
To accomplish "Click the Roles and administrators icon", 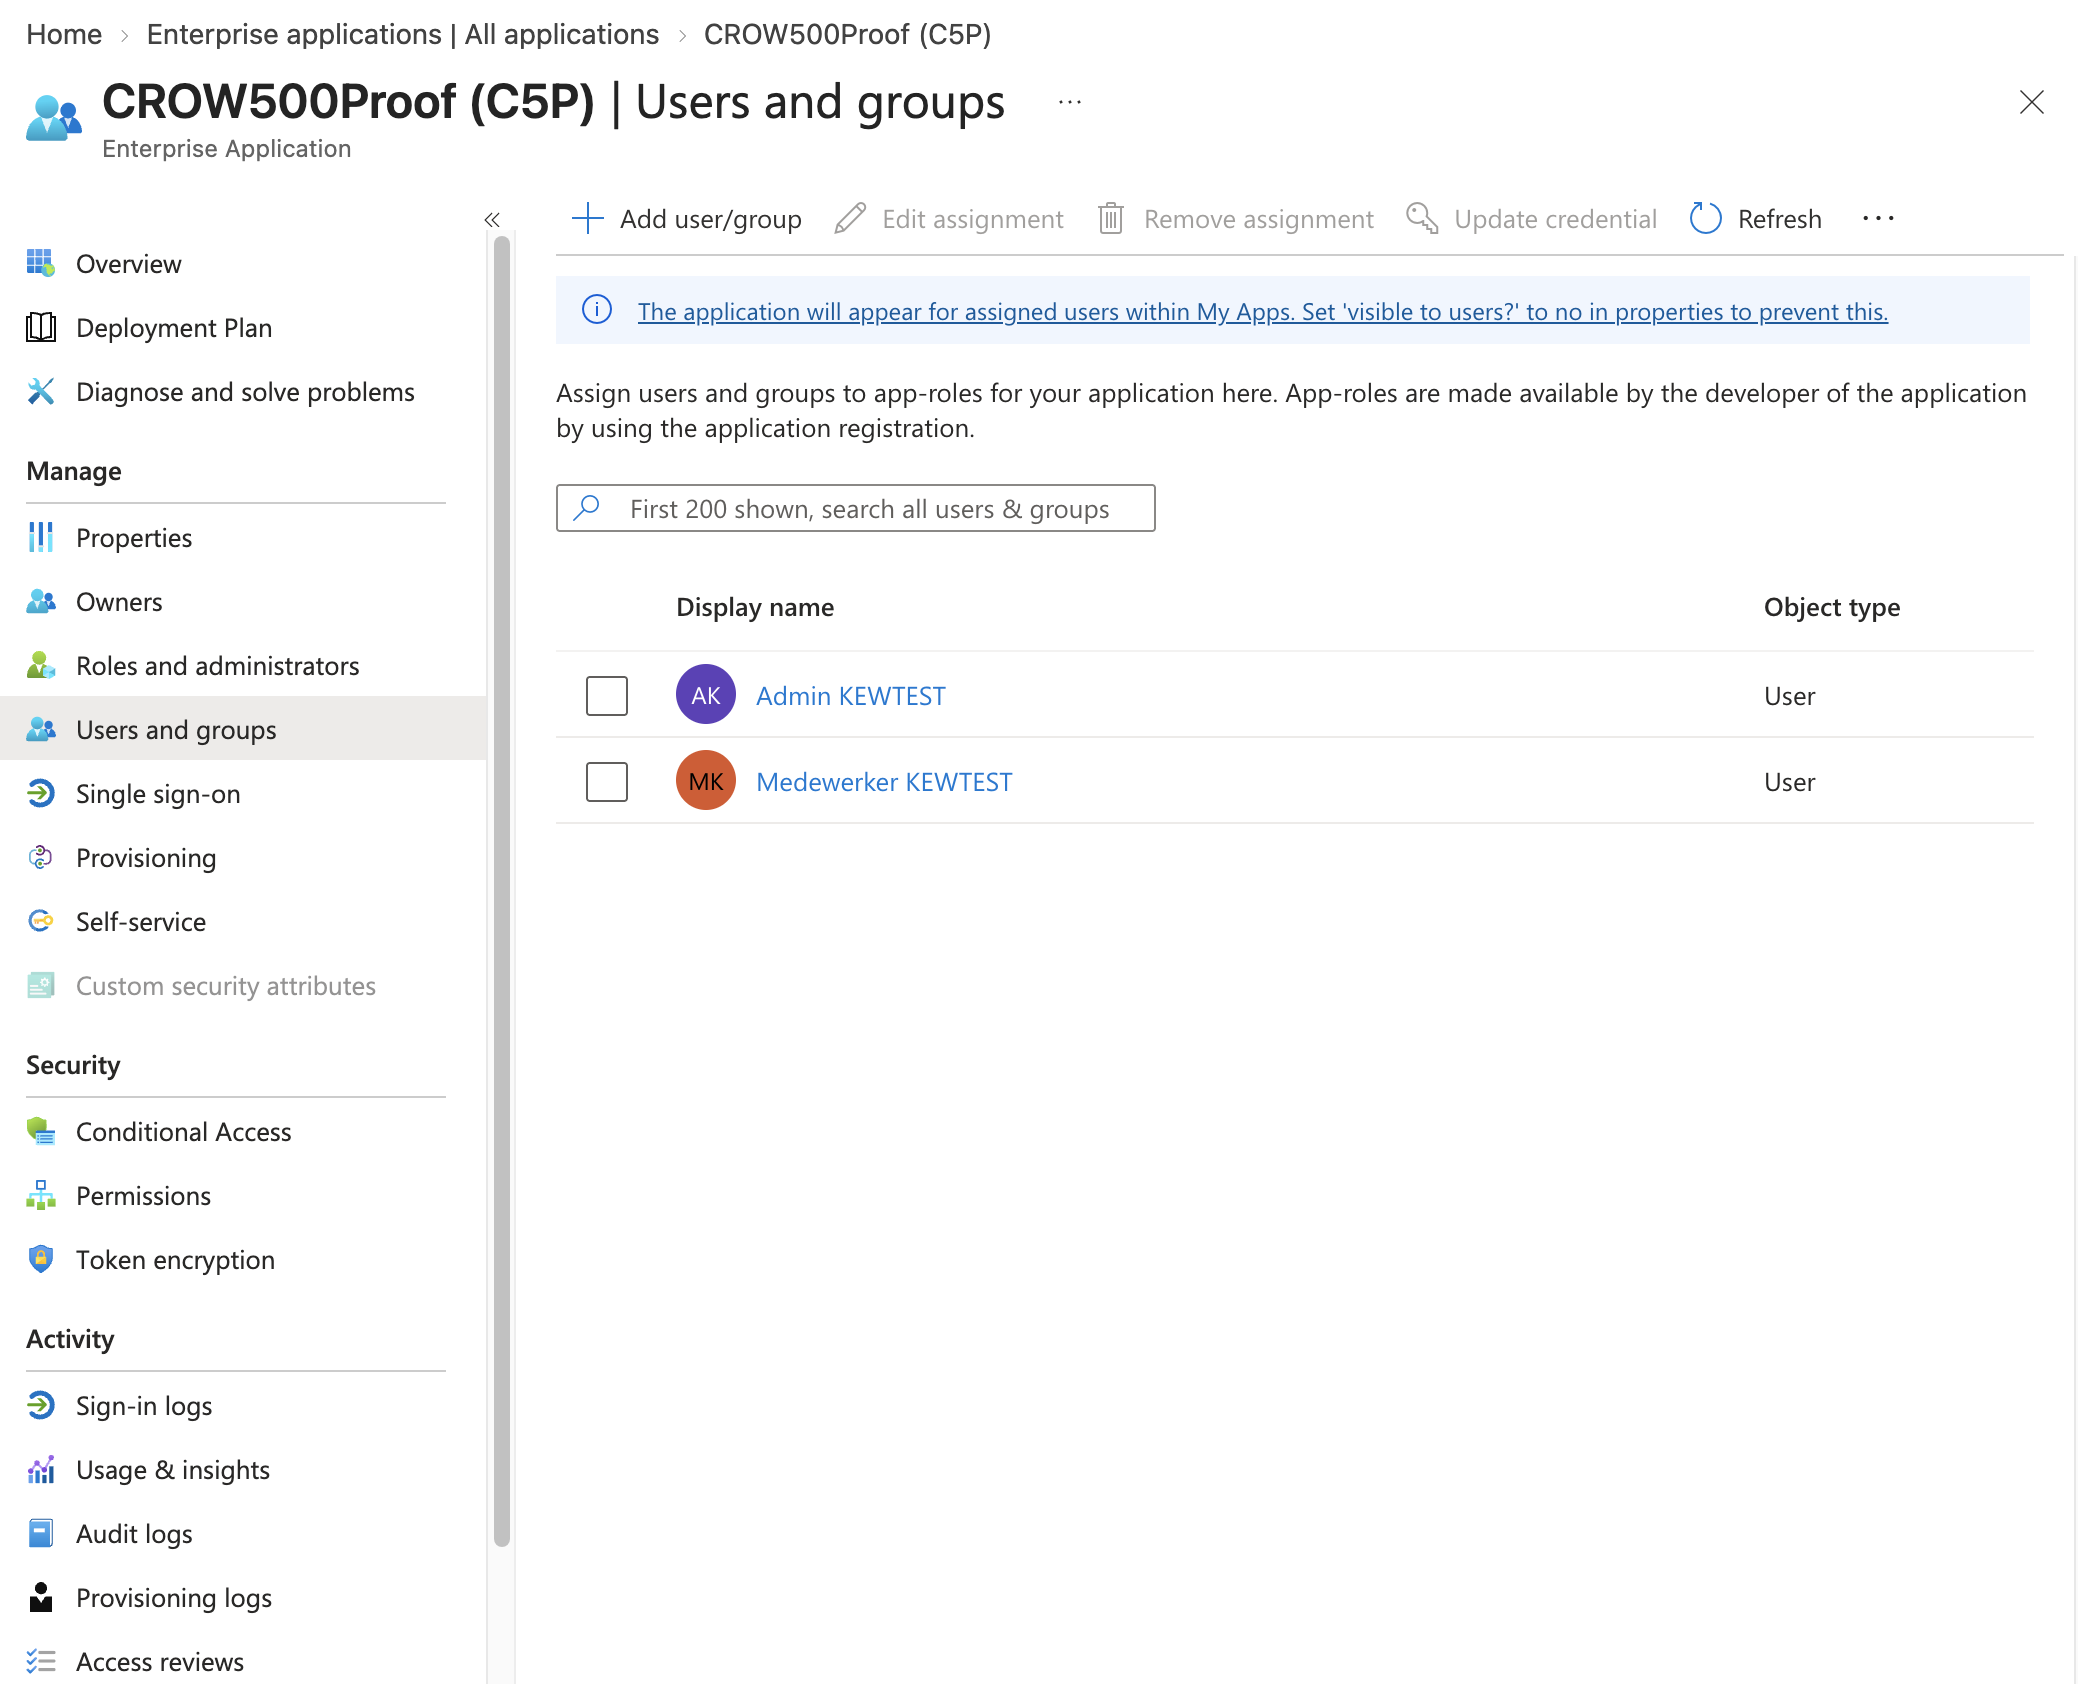I will coord(41,665).
